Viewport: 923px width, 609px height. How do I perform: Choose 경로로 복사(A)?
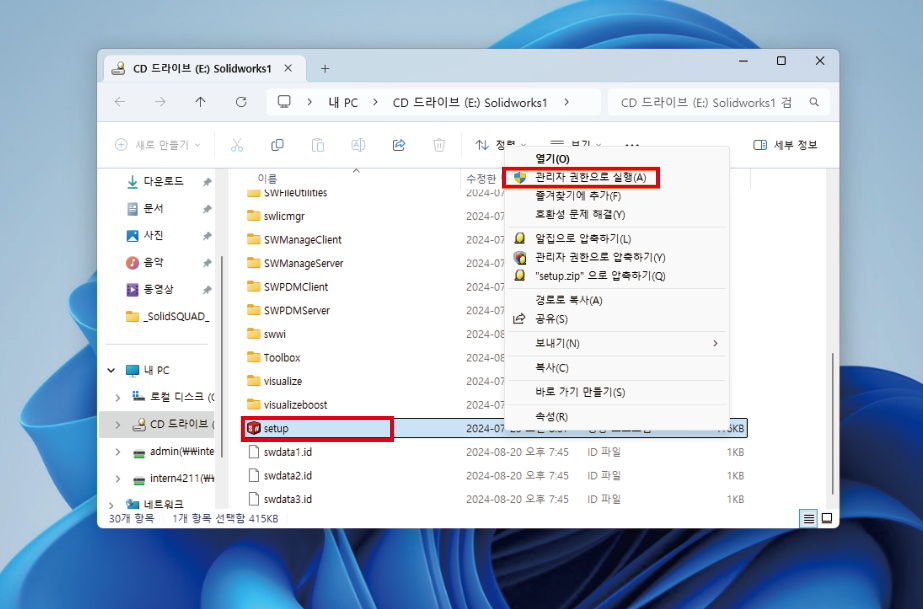tap(616, 300)
